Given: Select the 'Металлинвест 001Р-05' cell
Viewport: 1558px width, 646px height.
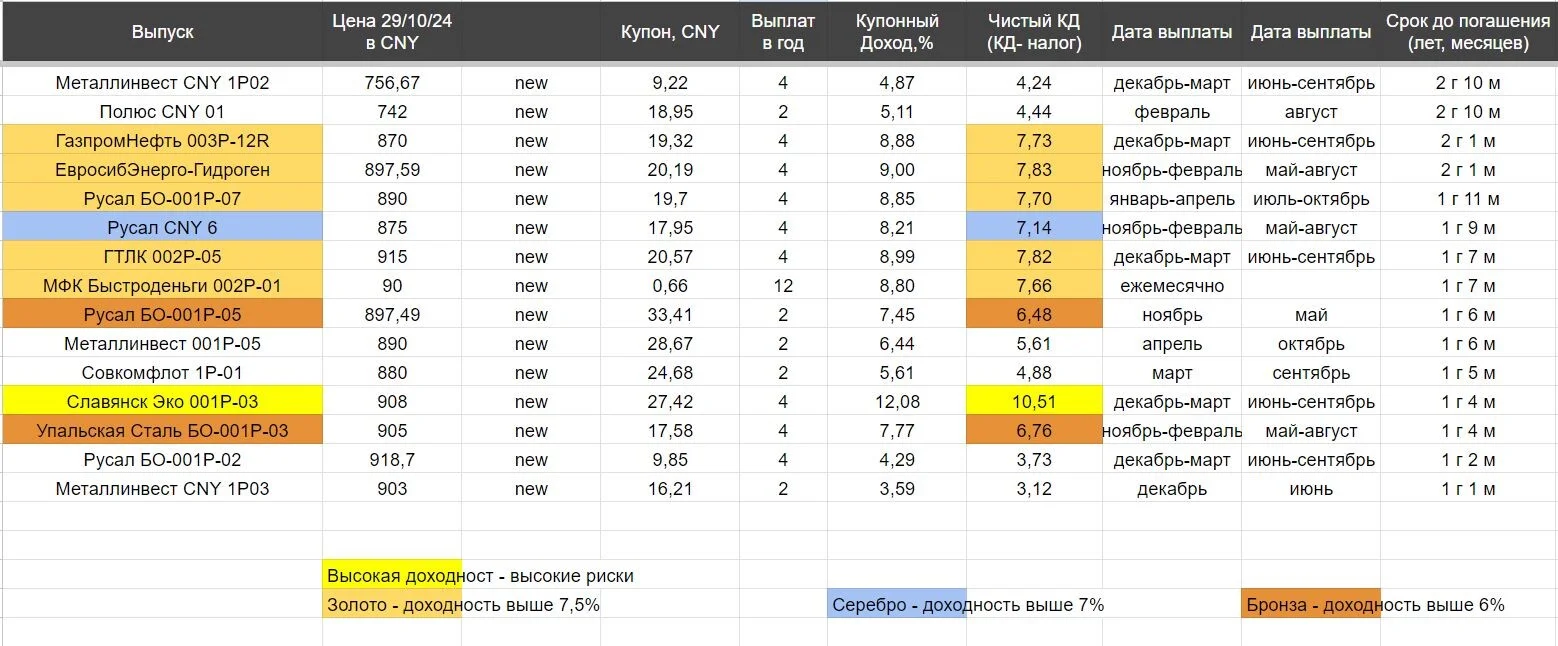Looking at the screenshot, I should (x=162, y=344).
